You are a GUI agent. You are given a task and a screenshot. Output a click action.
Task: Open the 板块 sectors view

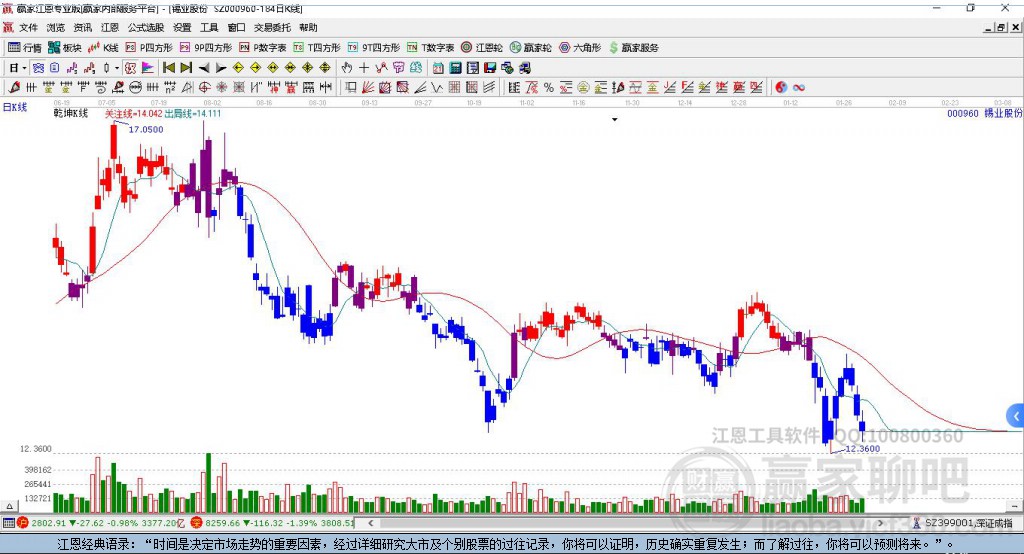click(65, 48)
